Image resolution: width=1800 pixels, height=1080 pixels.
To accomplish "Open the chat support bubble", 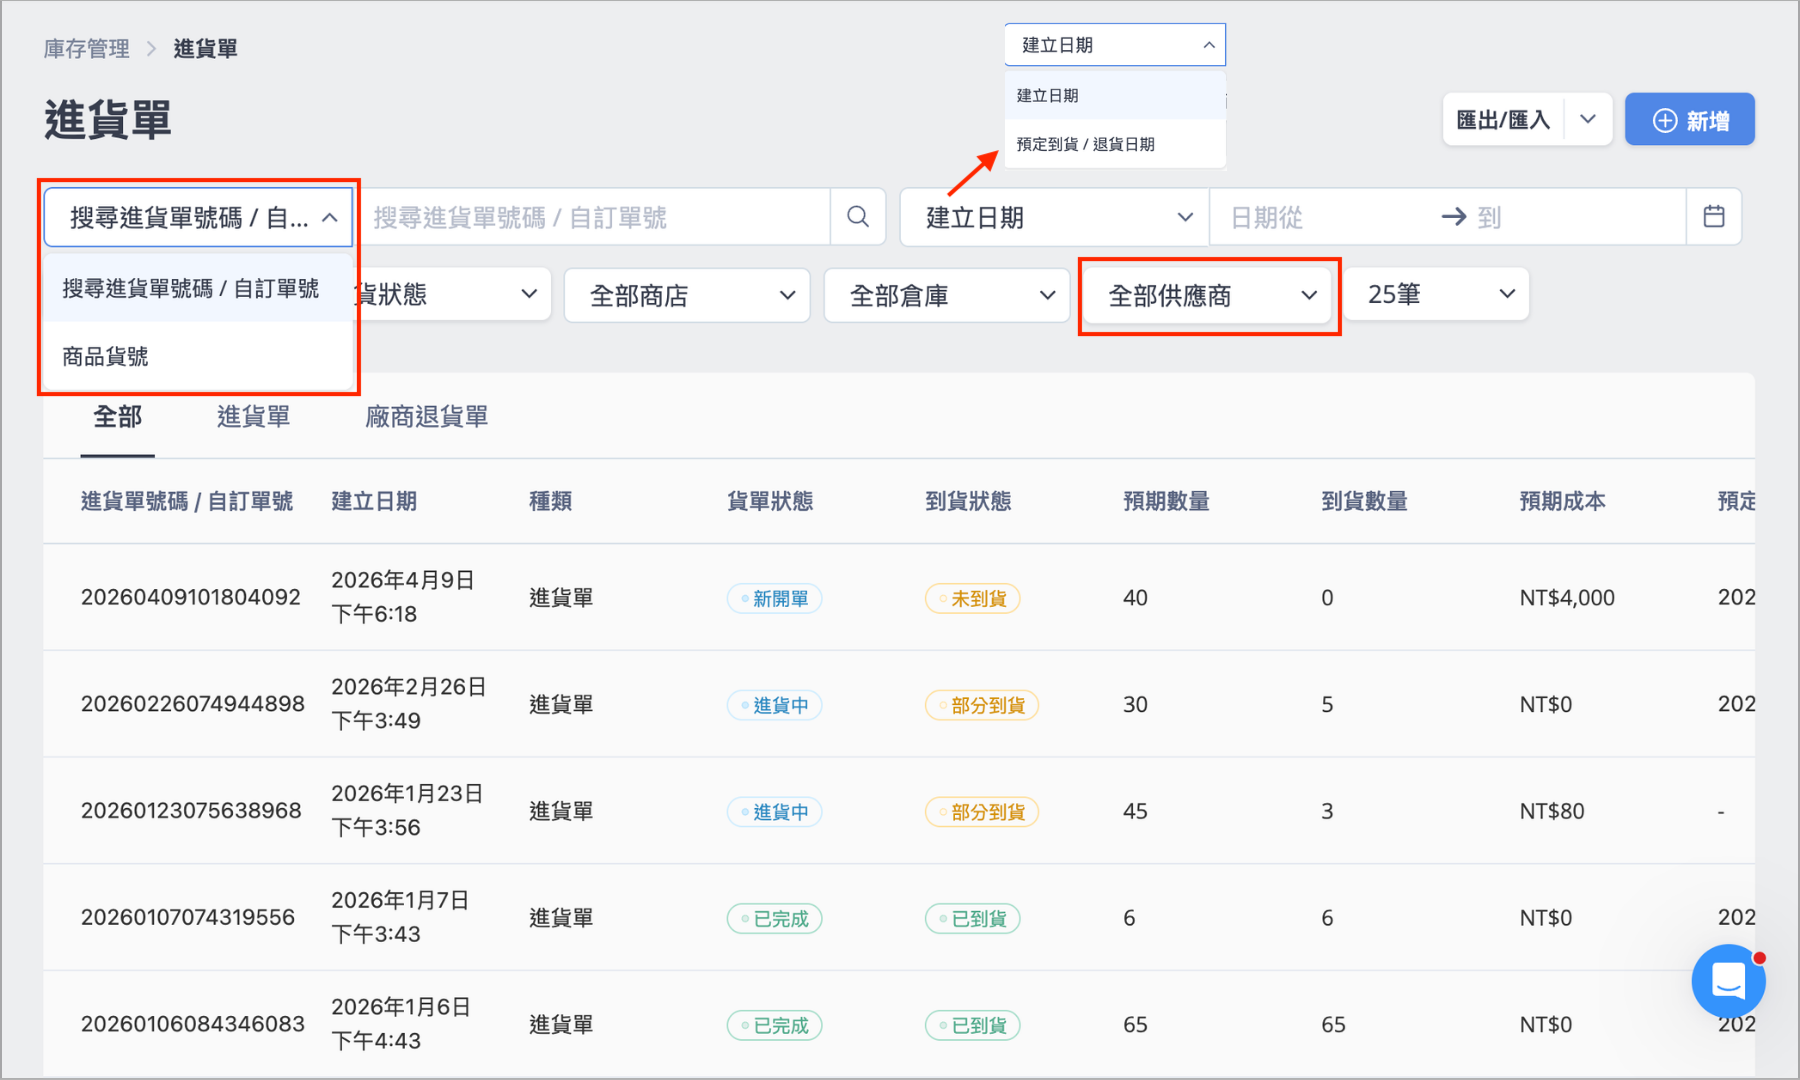I will coord(1728,981).
